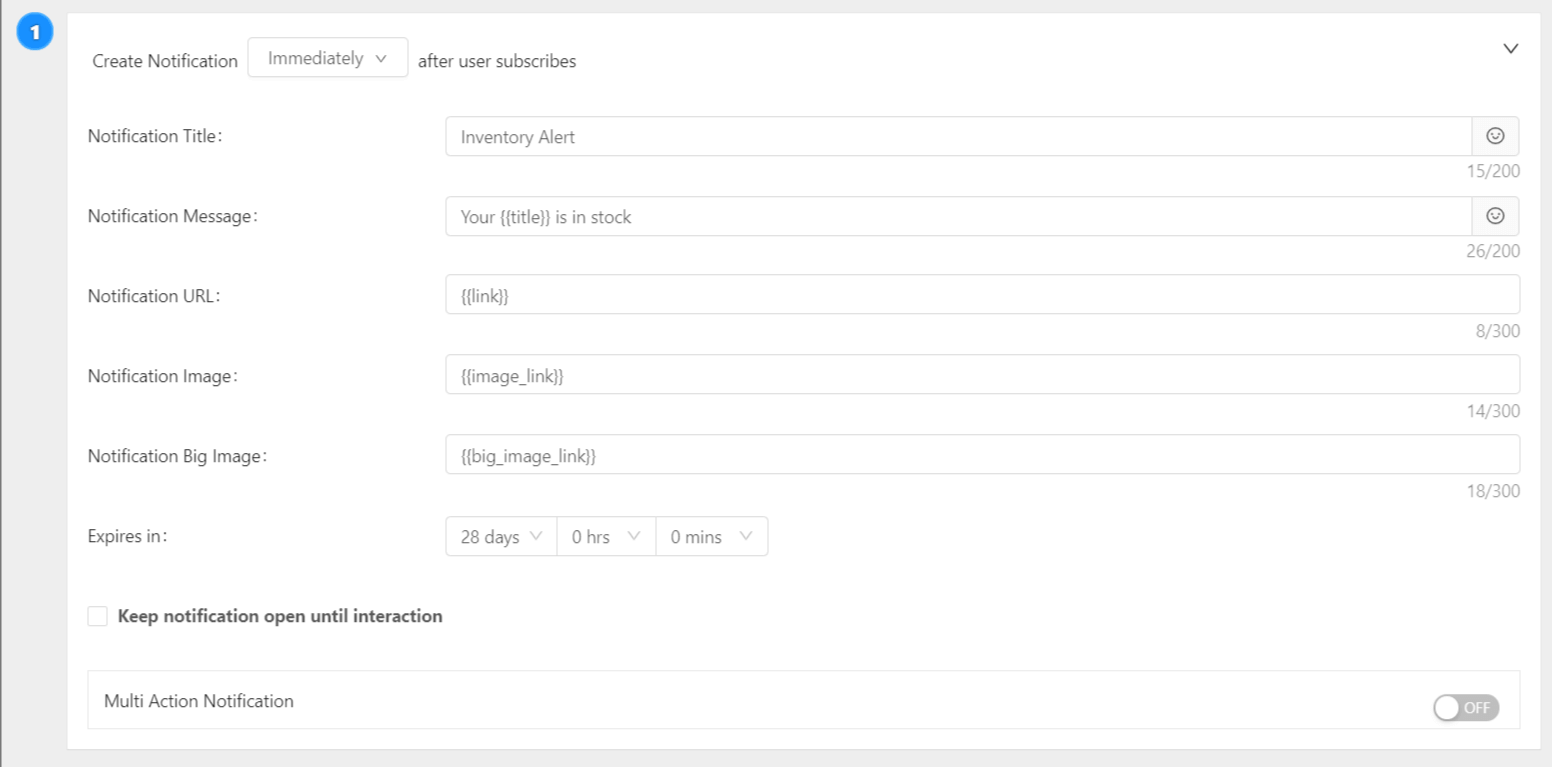Collapse section 1 using the top-right chevron

1511,47
